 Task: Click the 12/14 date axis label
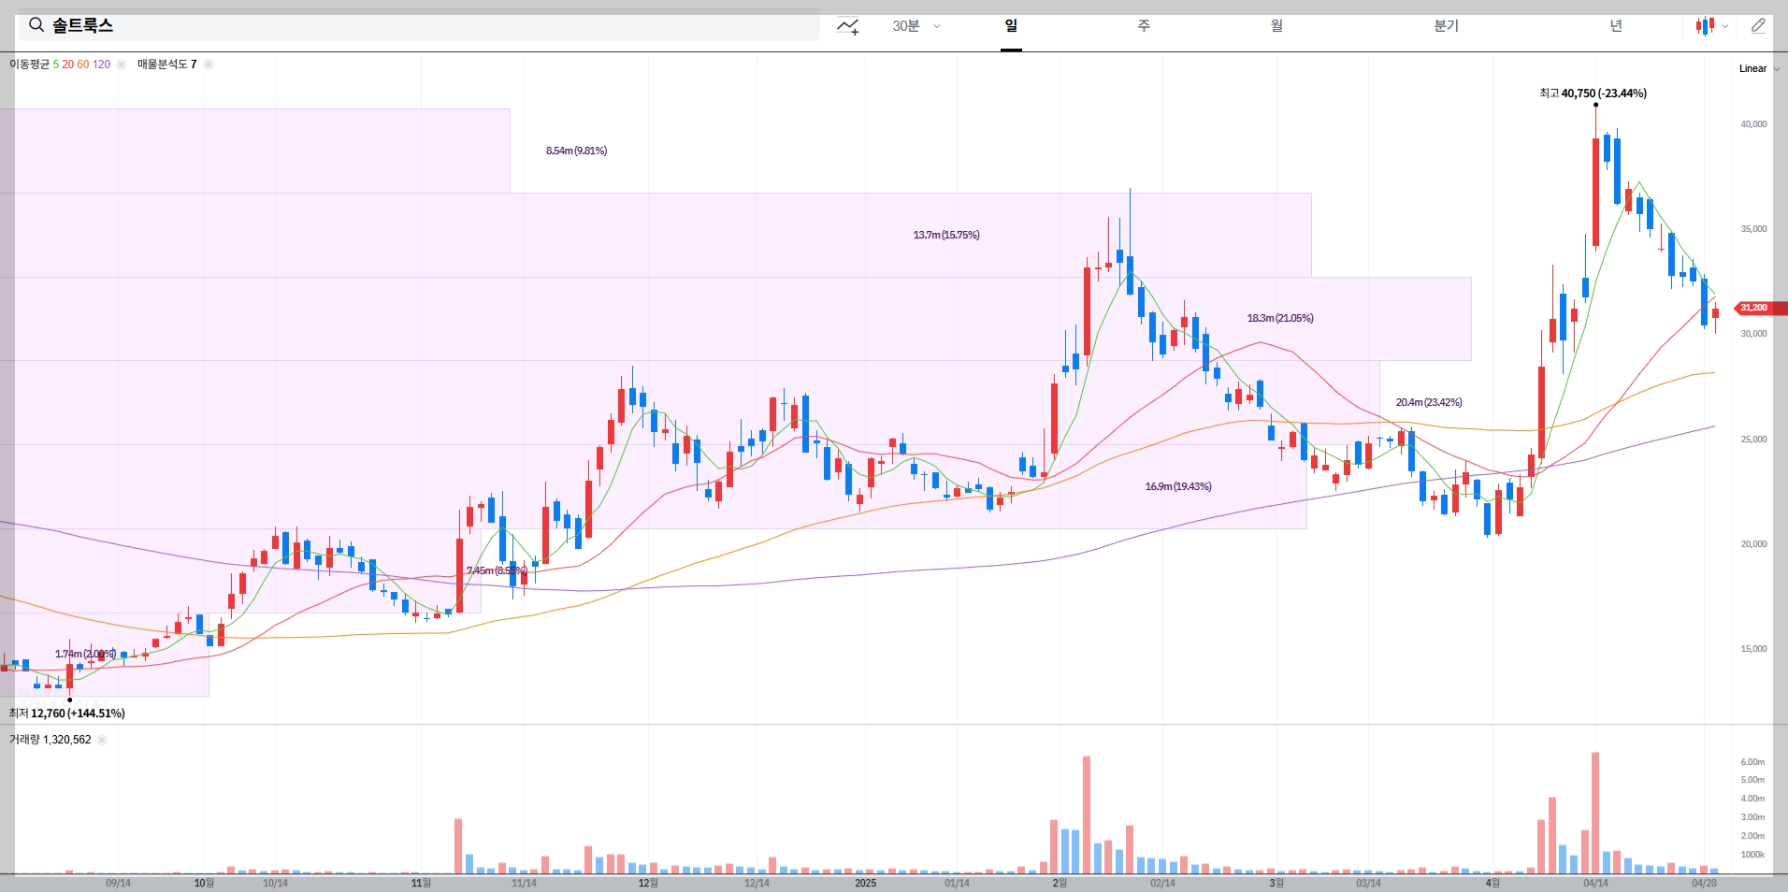(757, 883)
